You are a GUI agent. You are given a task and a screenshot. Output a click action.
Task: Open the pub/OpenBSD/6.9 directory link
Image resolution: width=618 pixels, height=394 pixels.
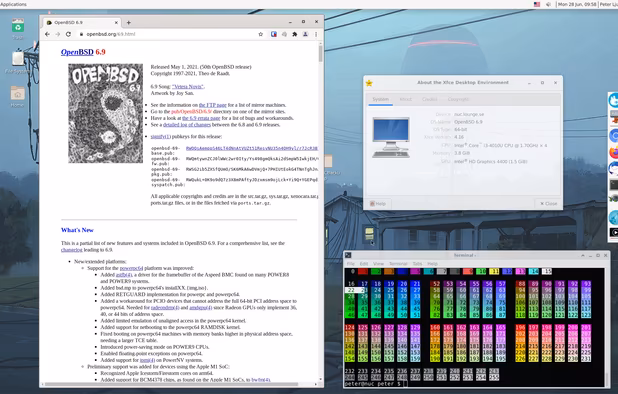pyautogui.click(x=191, y=112)
